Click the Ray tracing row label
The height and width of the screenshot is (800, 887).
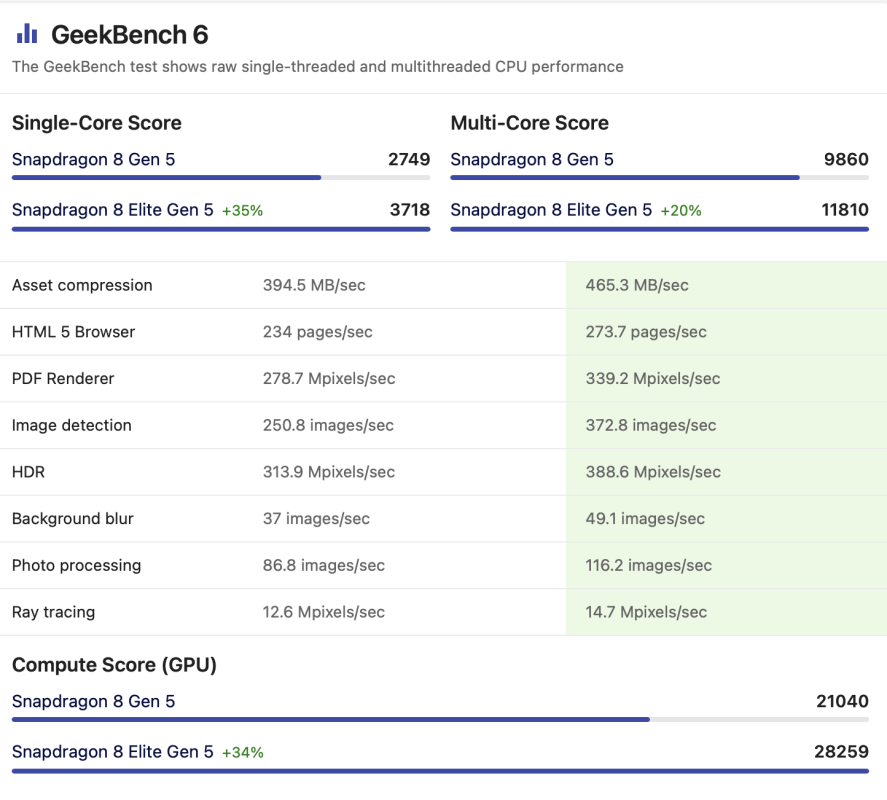pyautogui.click(x=53, y=612)
